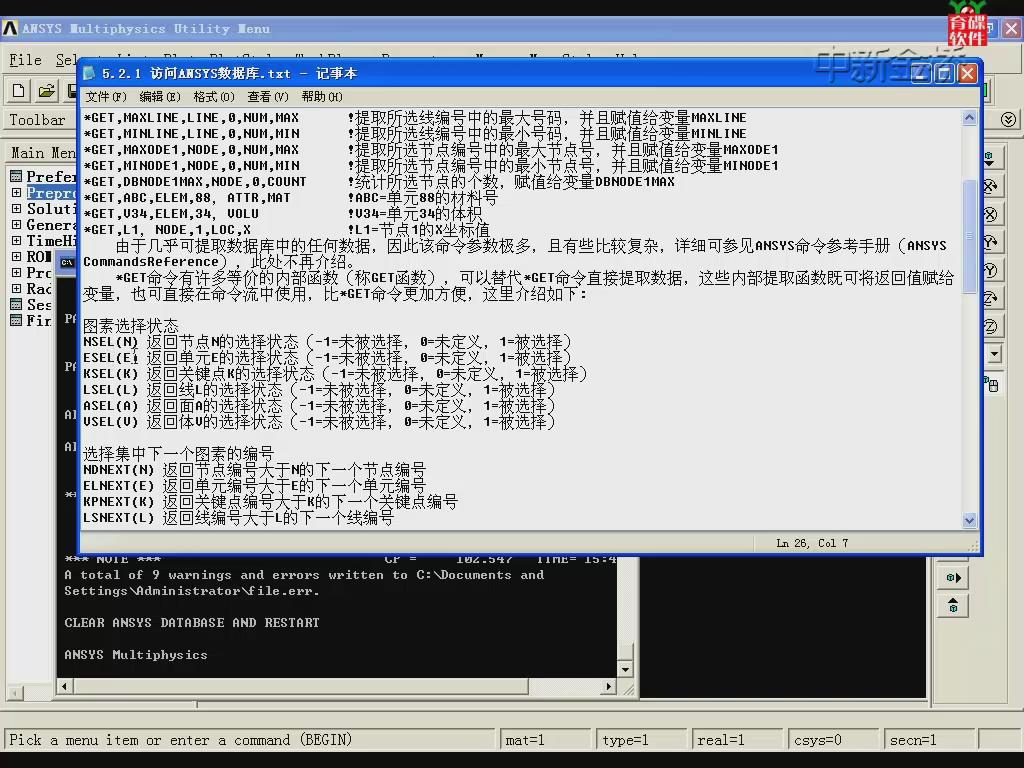Click the secn=1 status bar field

(x=930, y=740)
